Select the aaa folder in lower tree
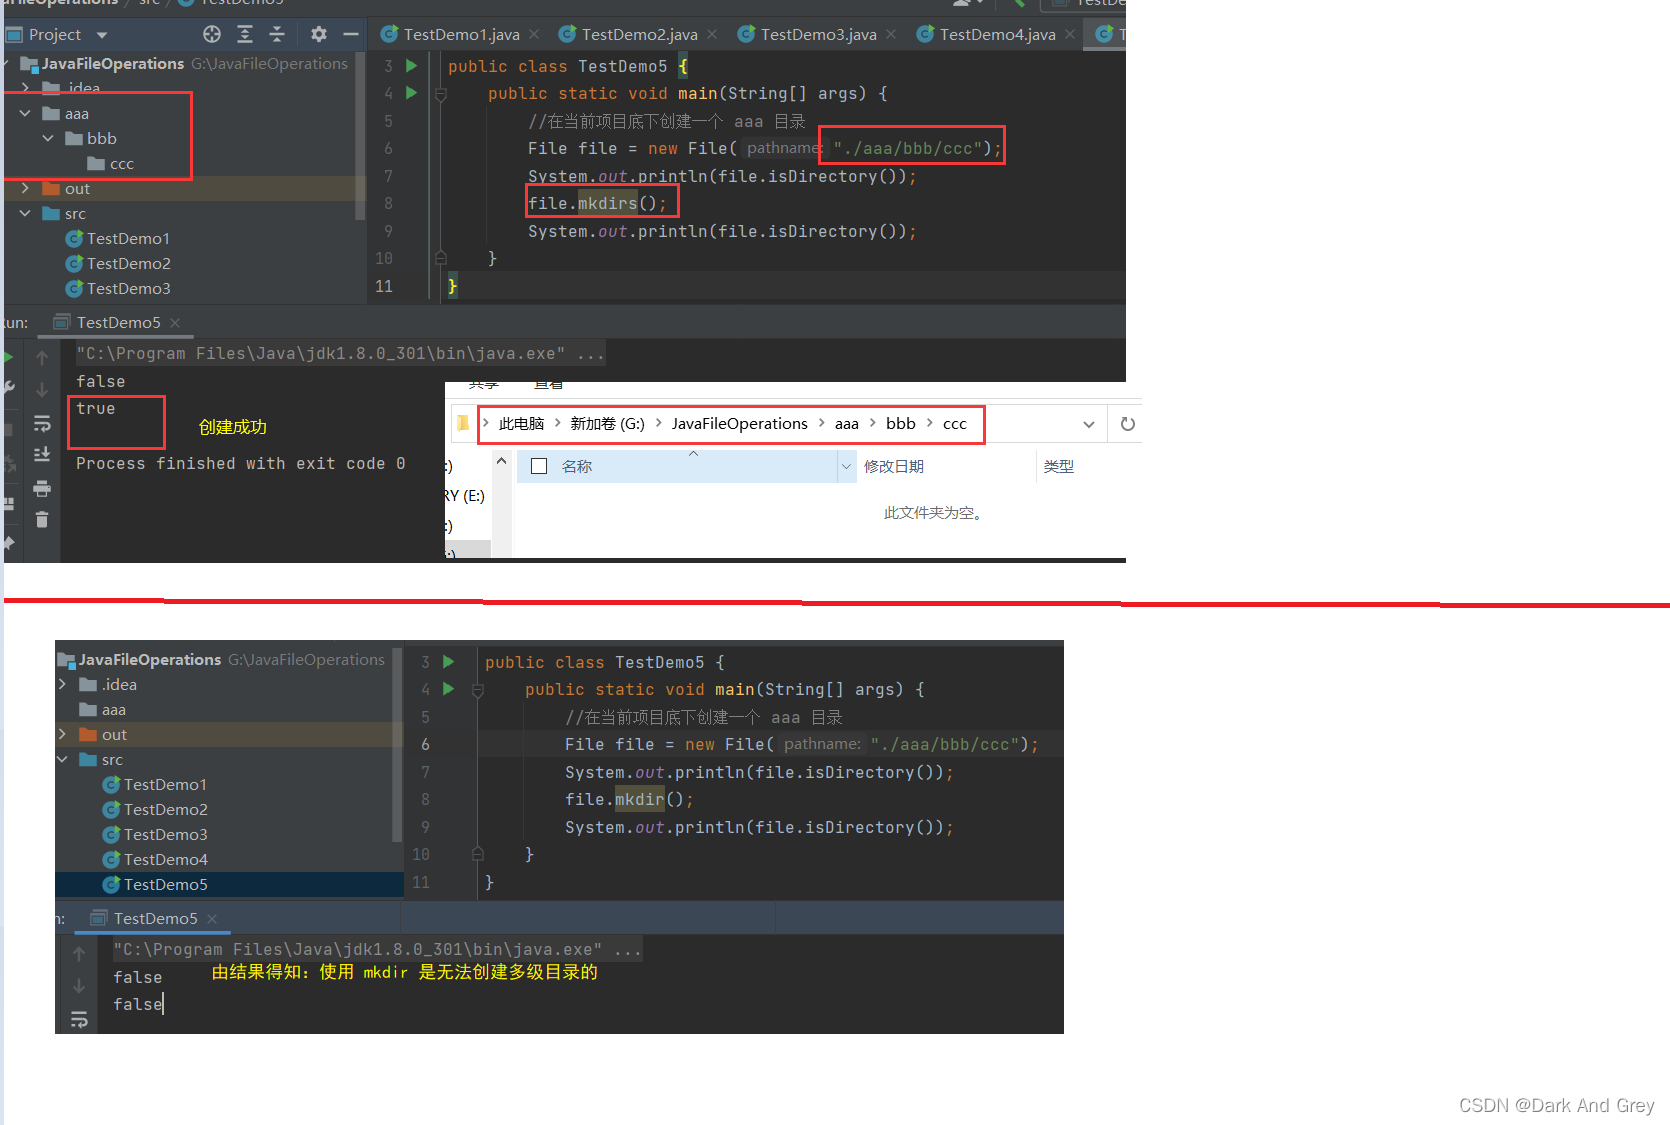 tap(102, 710)
